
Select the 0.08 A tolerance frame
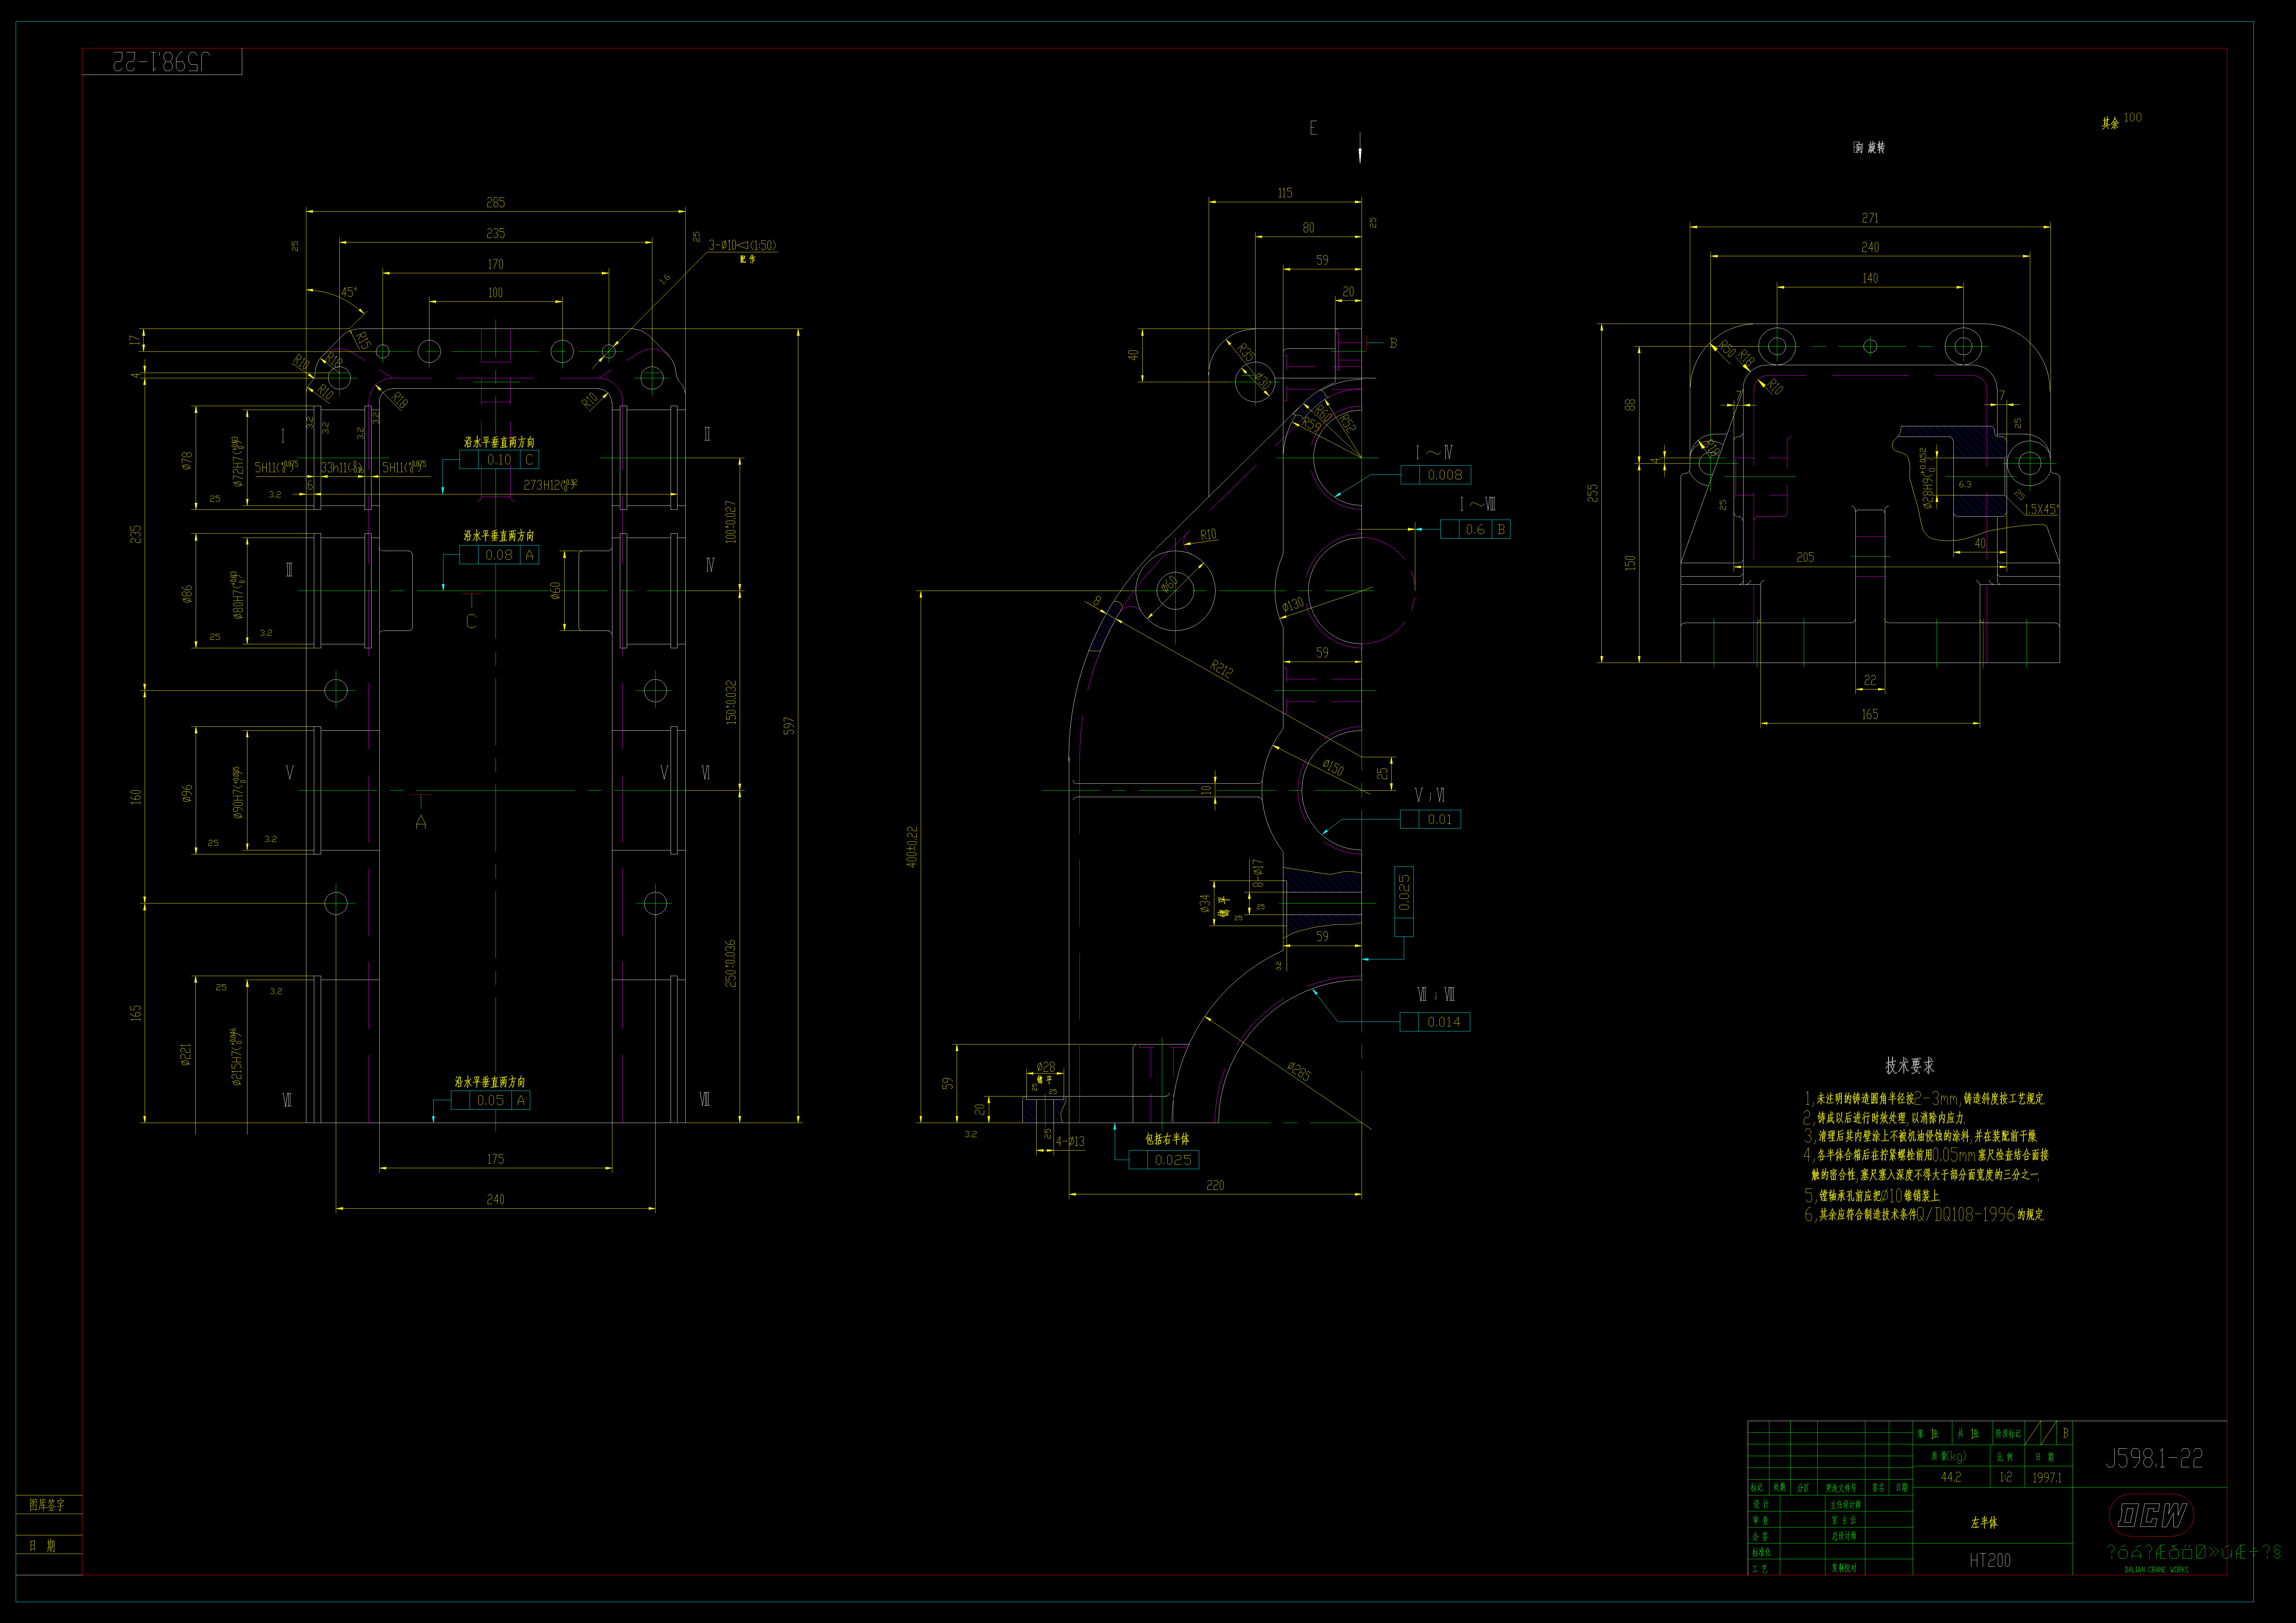pyautogui.click(x=499, y=555)
